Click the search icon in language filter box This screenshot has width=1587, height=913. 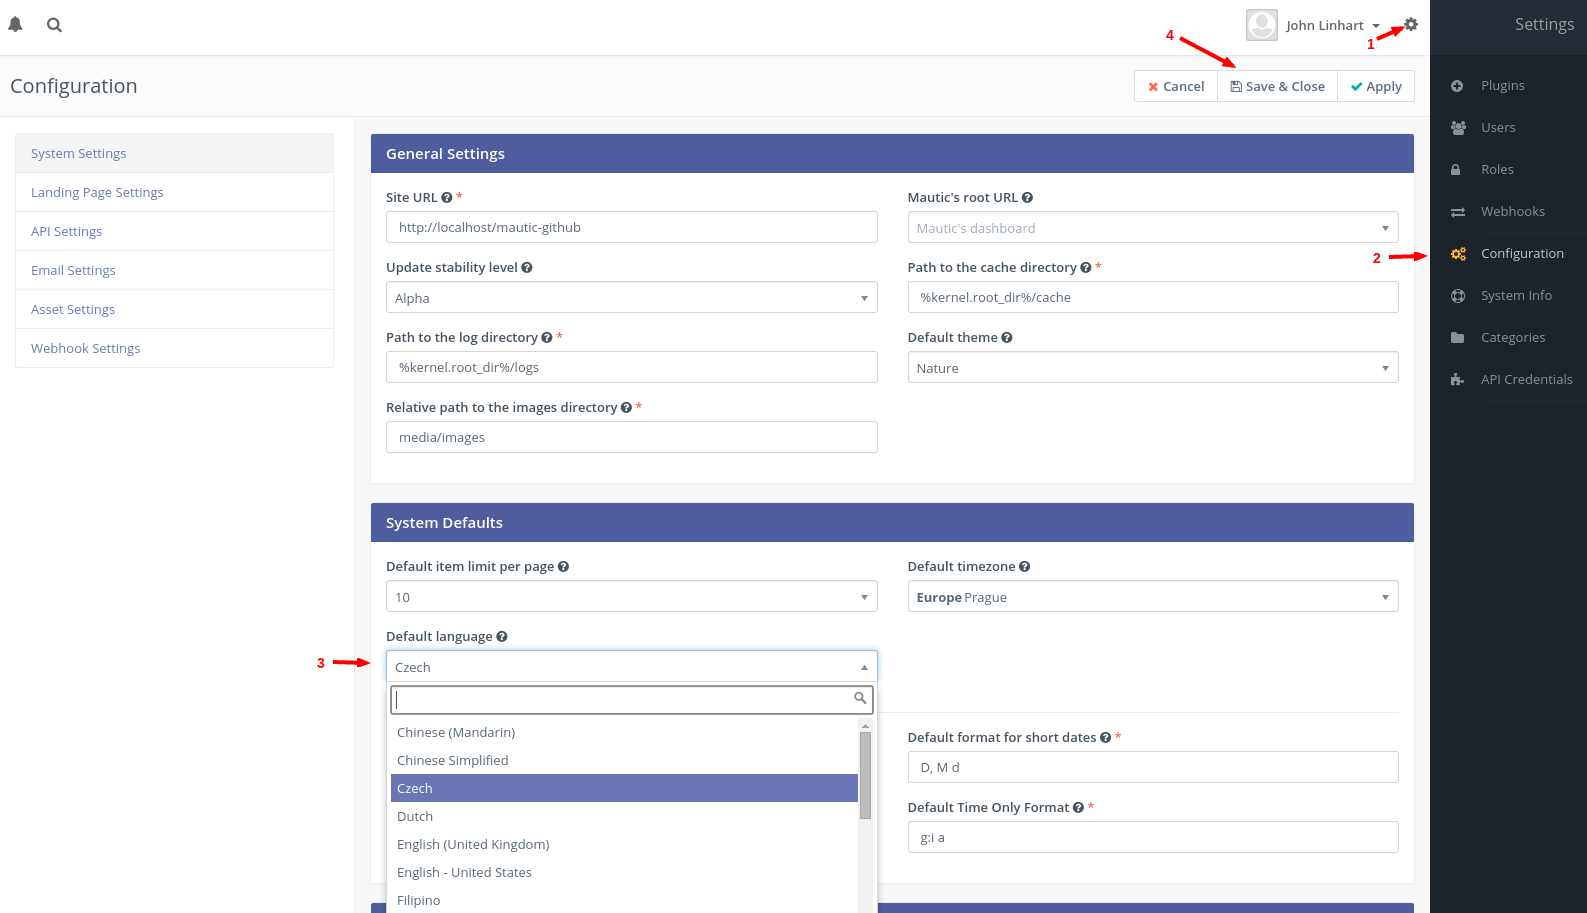[x=860, y=698]
